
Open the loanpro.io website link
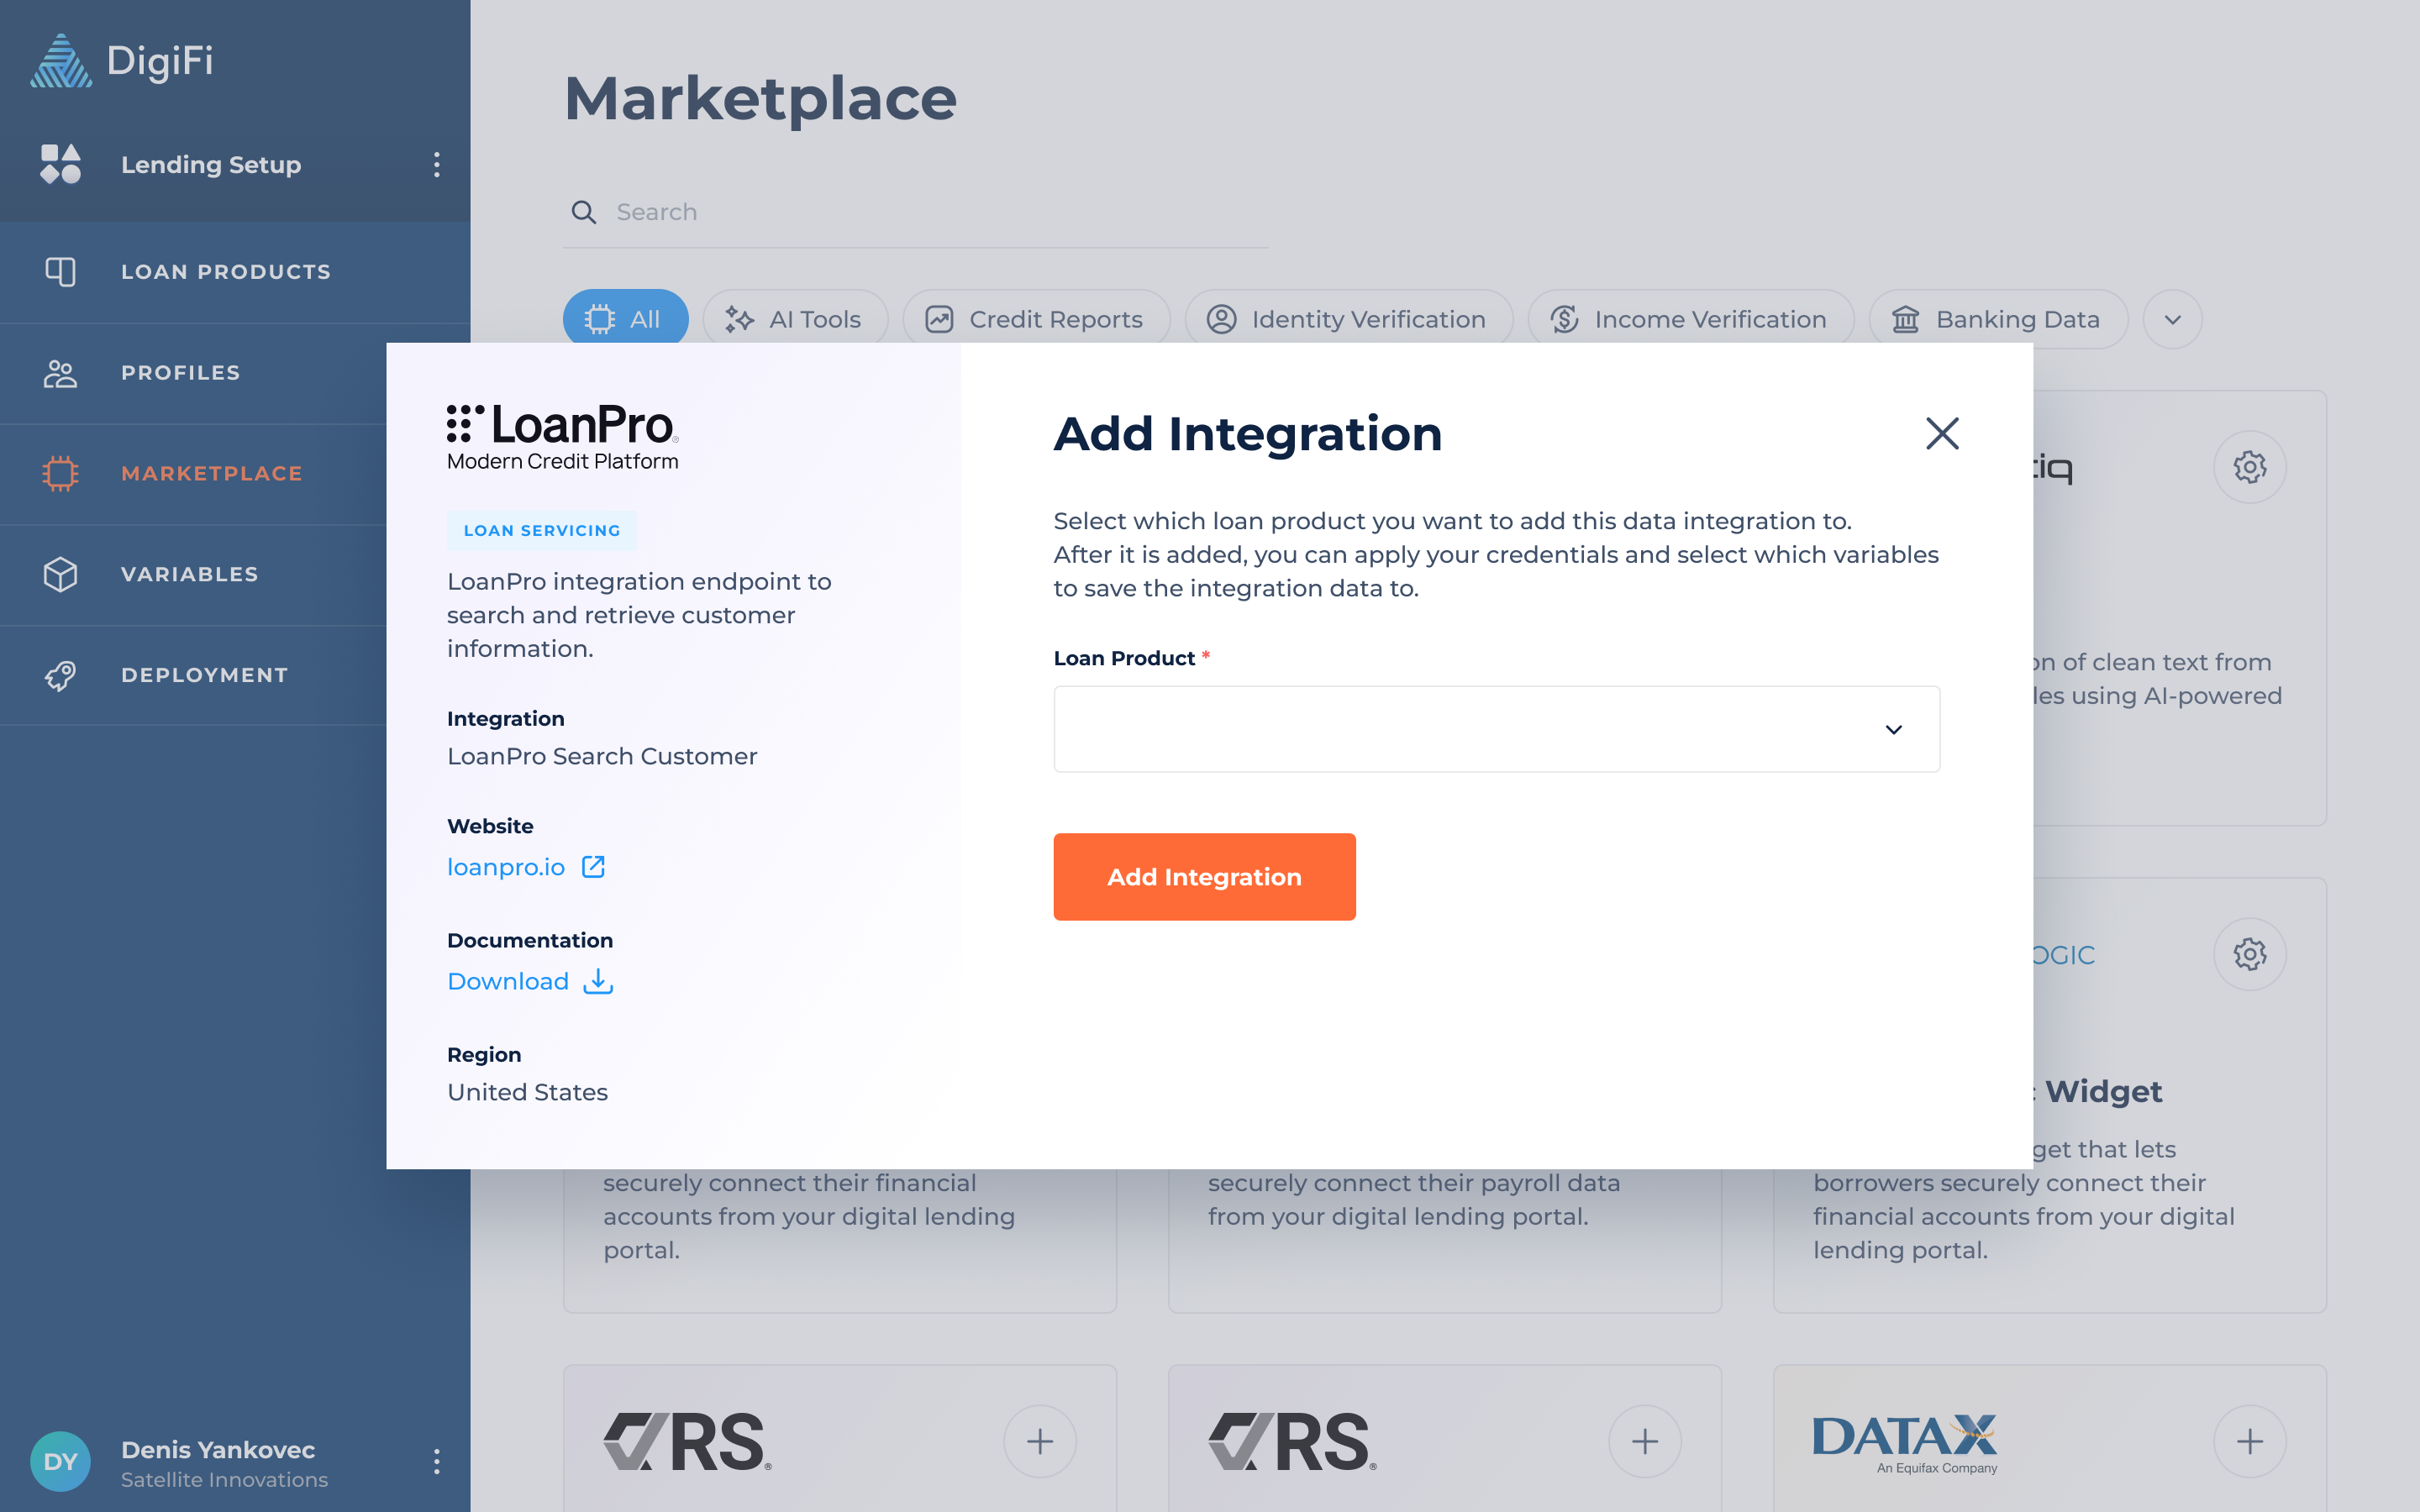point(506,867)
